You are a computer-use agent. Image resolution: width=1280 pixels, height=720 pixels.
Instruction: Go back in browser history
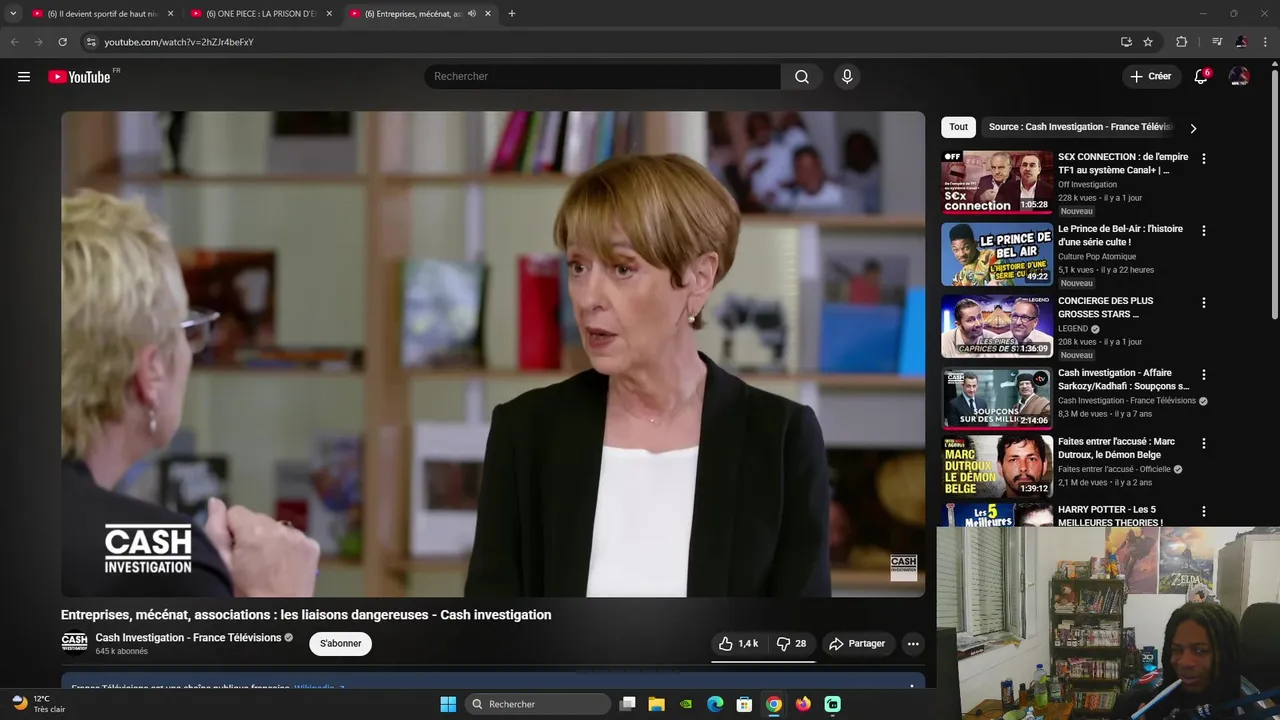(x=14, y=42)
